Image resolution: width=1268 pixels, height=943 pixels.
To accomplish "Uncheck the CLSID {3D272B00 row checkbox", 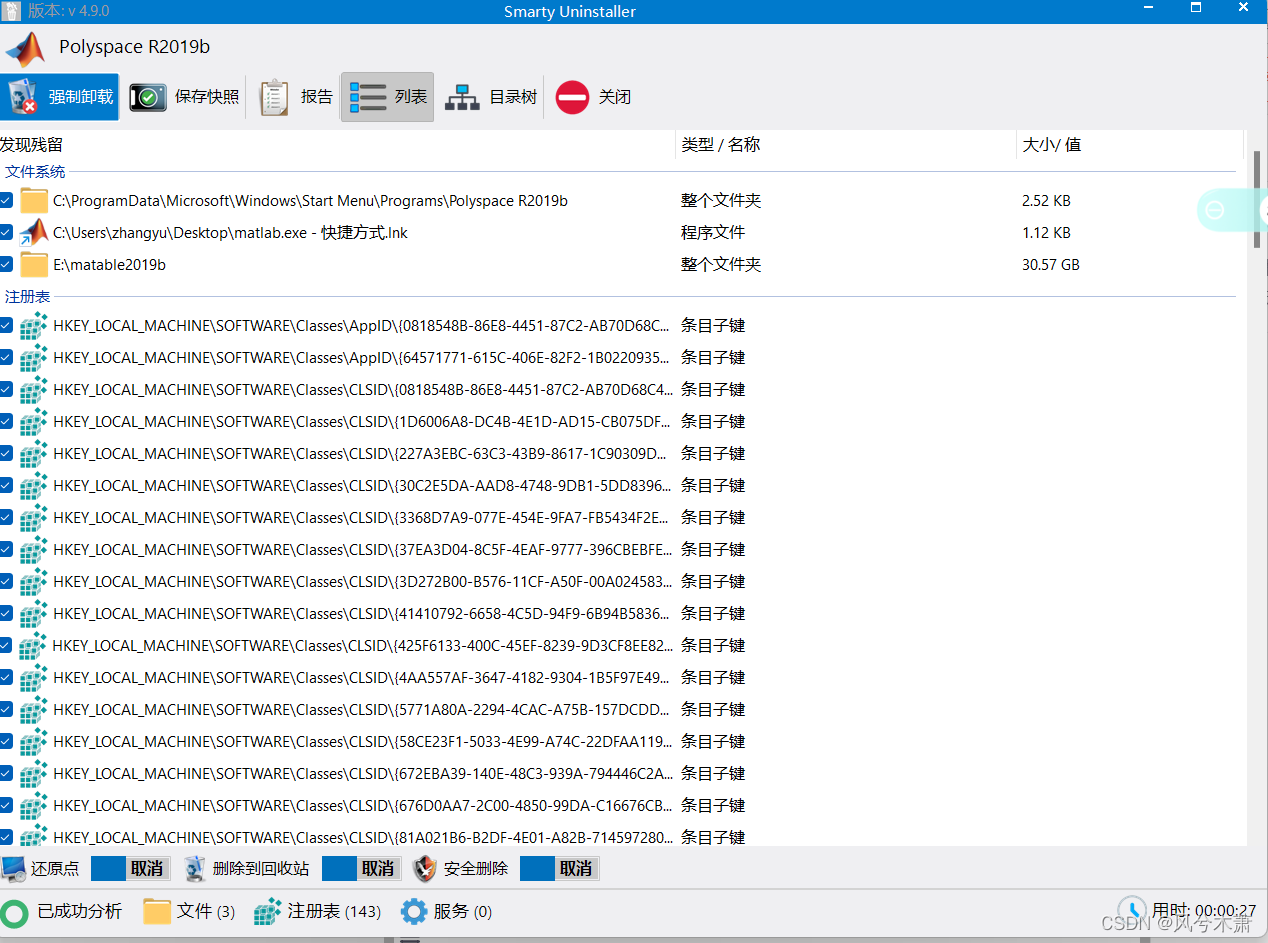I will (7, 582).
